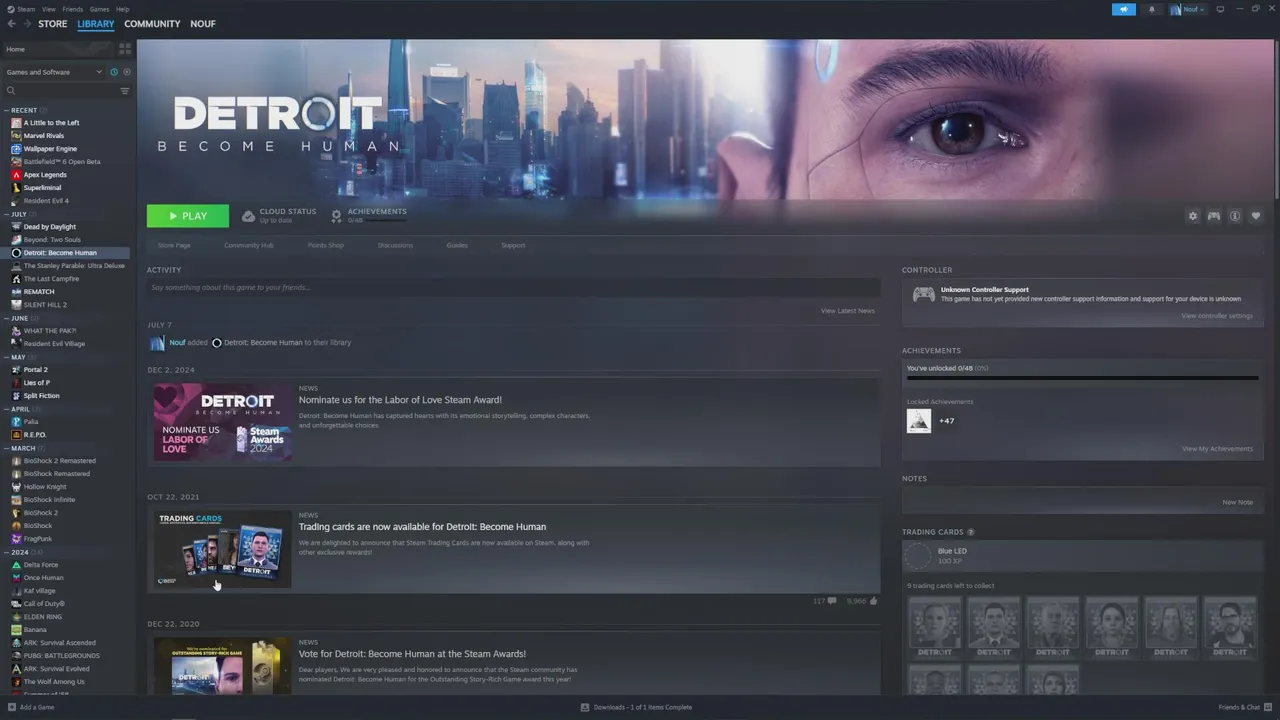The width and height of the screenshot is (1280, 720).
Task: Click the achievements medal icon
Action: coord(336,216)
